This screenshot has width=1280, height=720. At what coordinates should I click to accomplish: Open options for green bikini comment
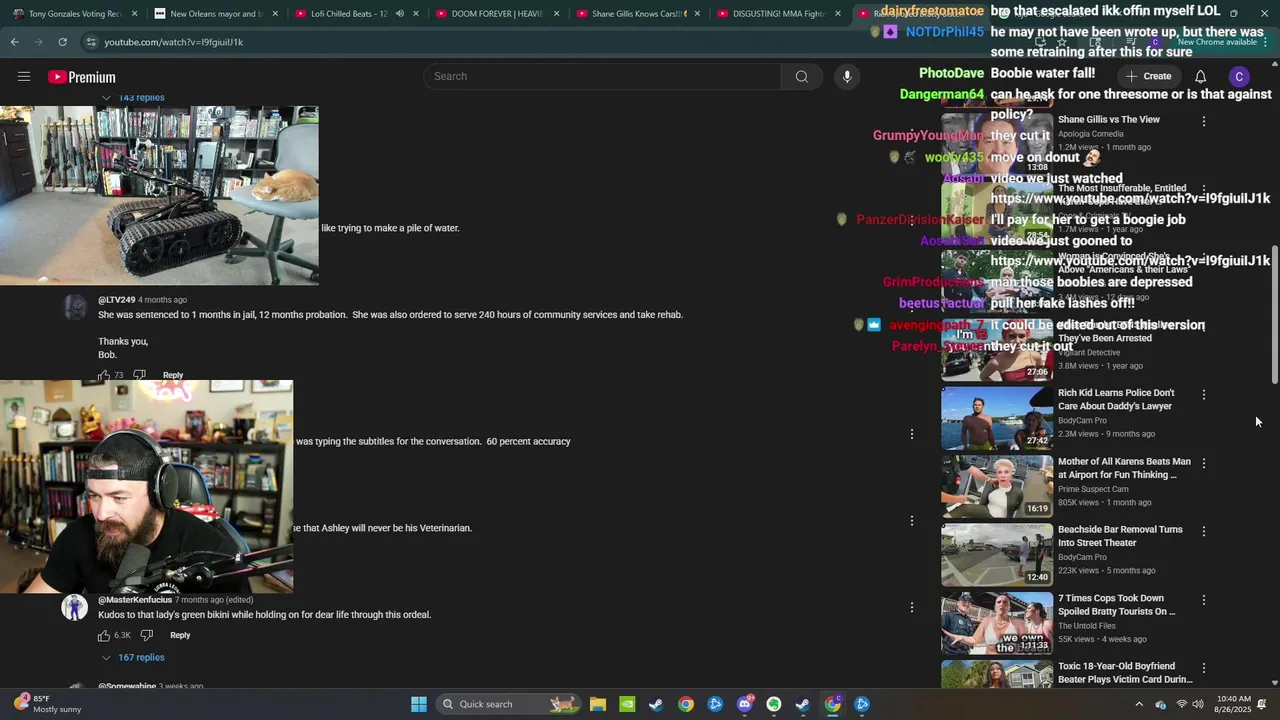pos(911,607)
